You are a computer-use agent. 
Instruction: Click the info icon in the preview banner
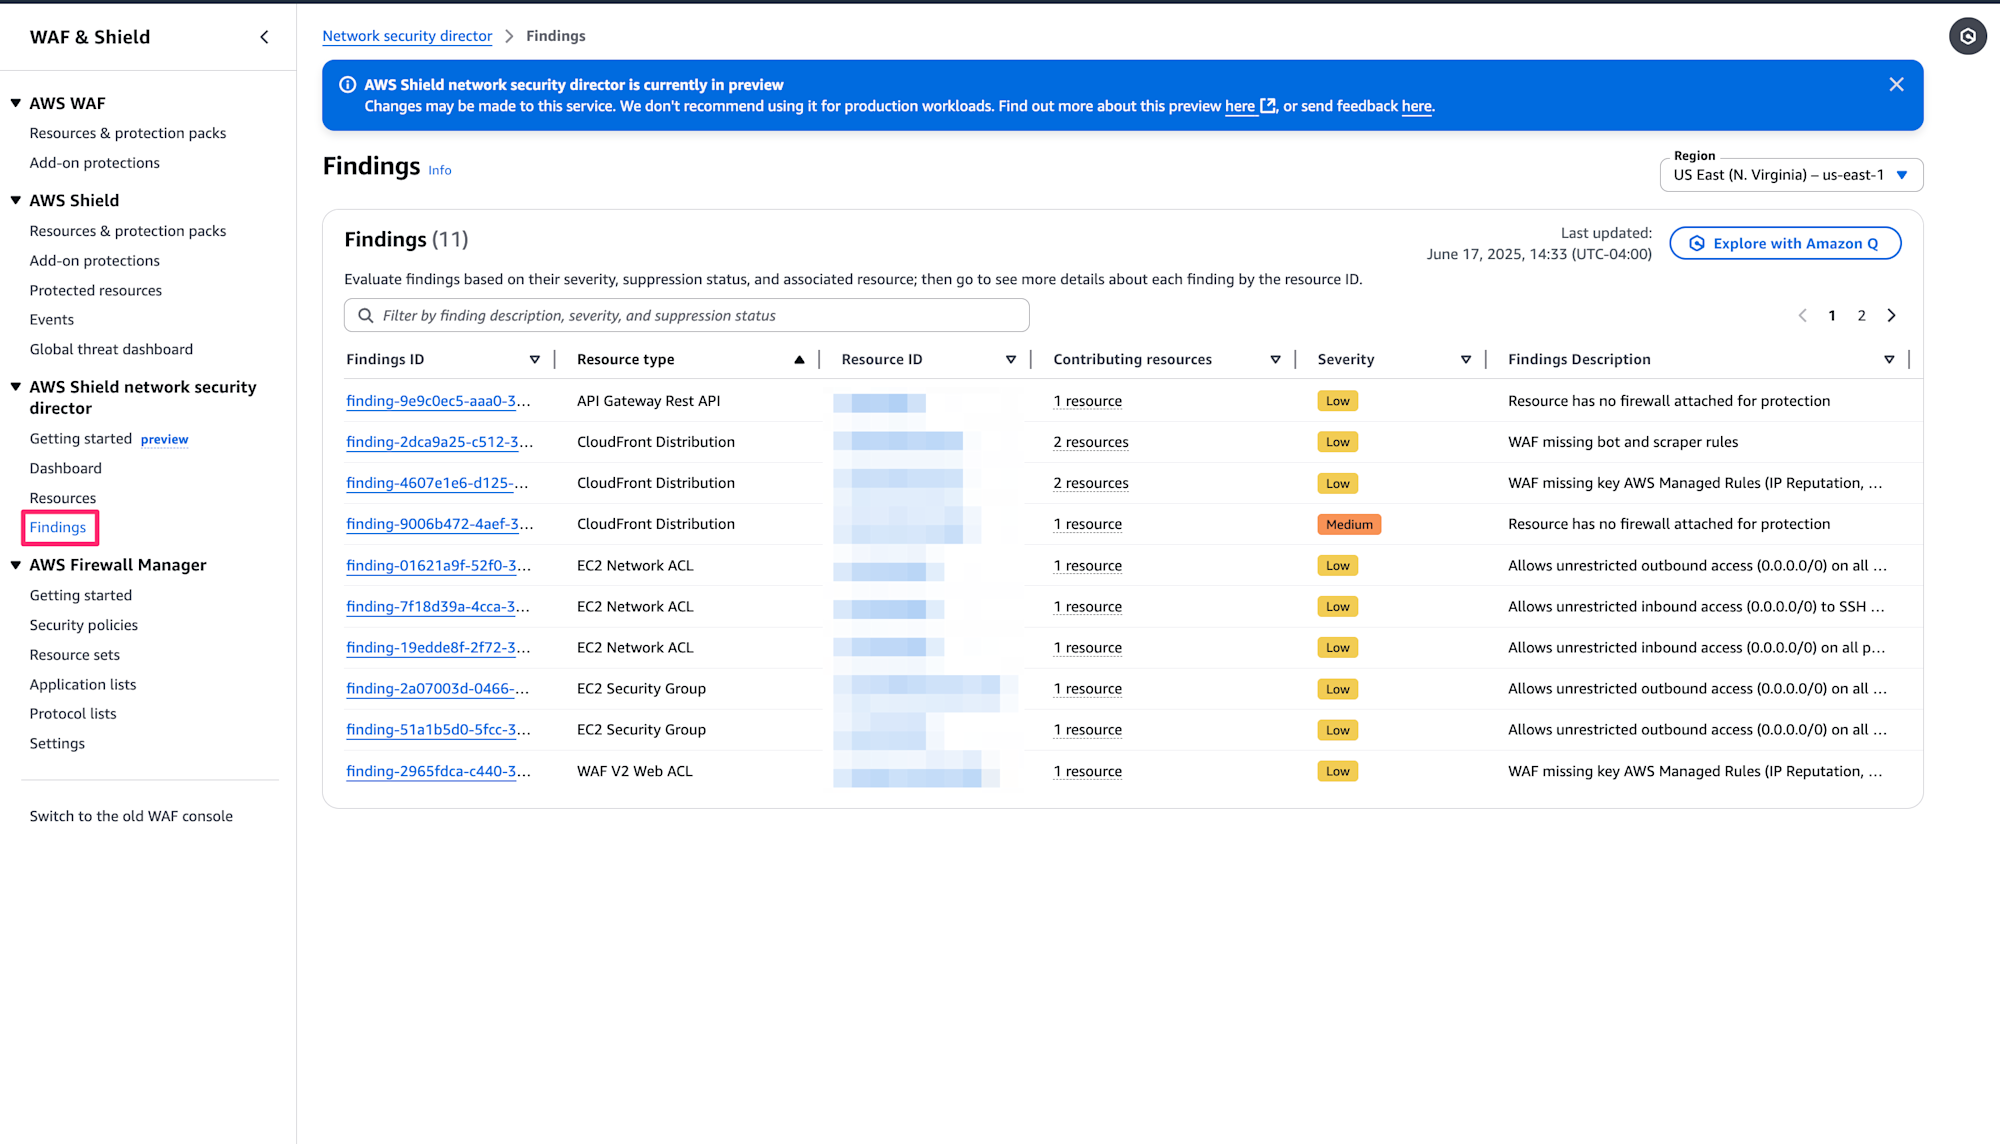tap(348, 85)
